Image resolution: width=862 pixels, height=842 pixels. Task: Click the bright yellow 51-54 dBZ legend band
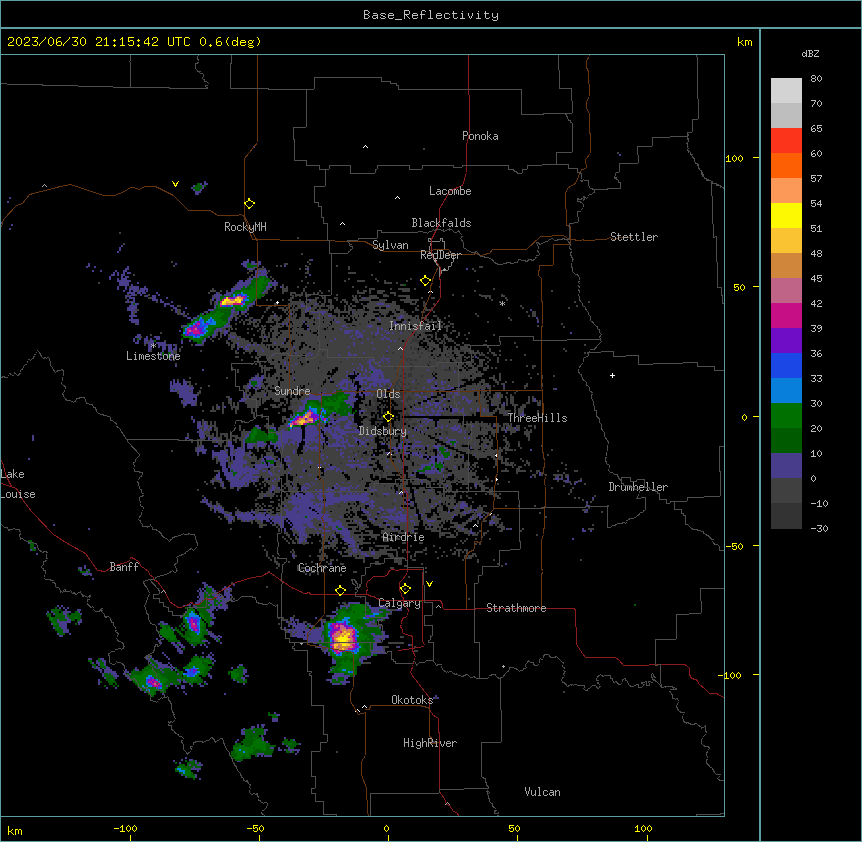(786, 215)
